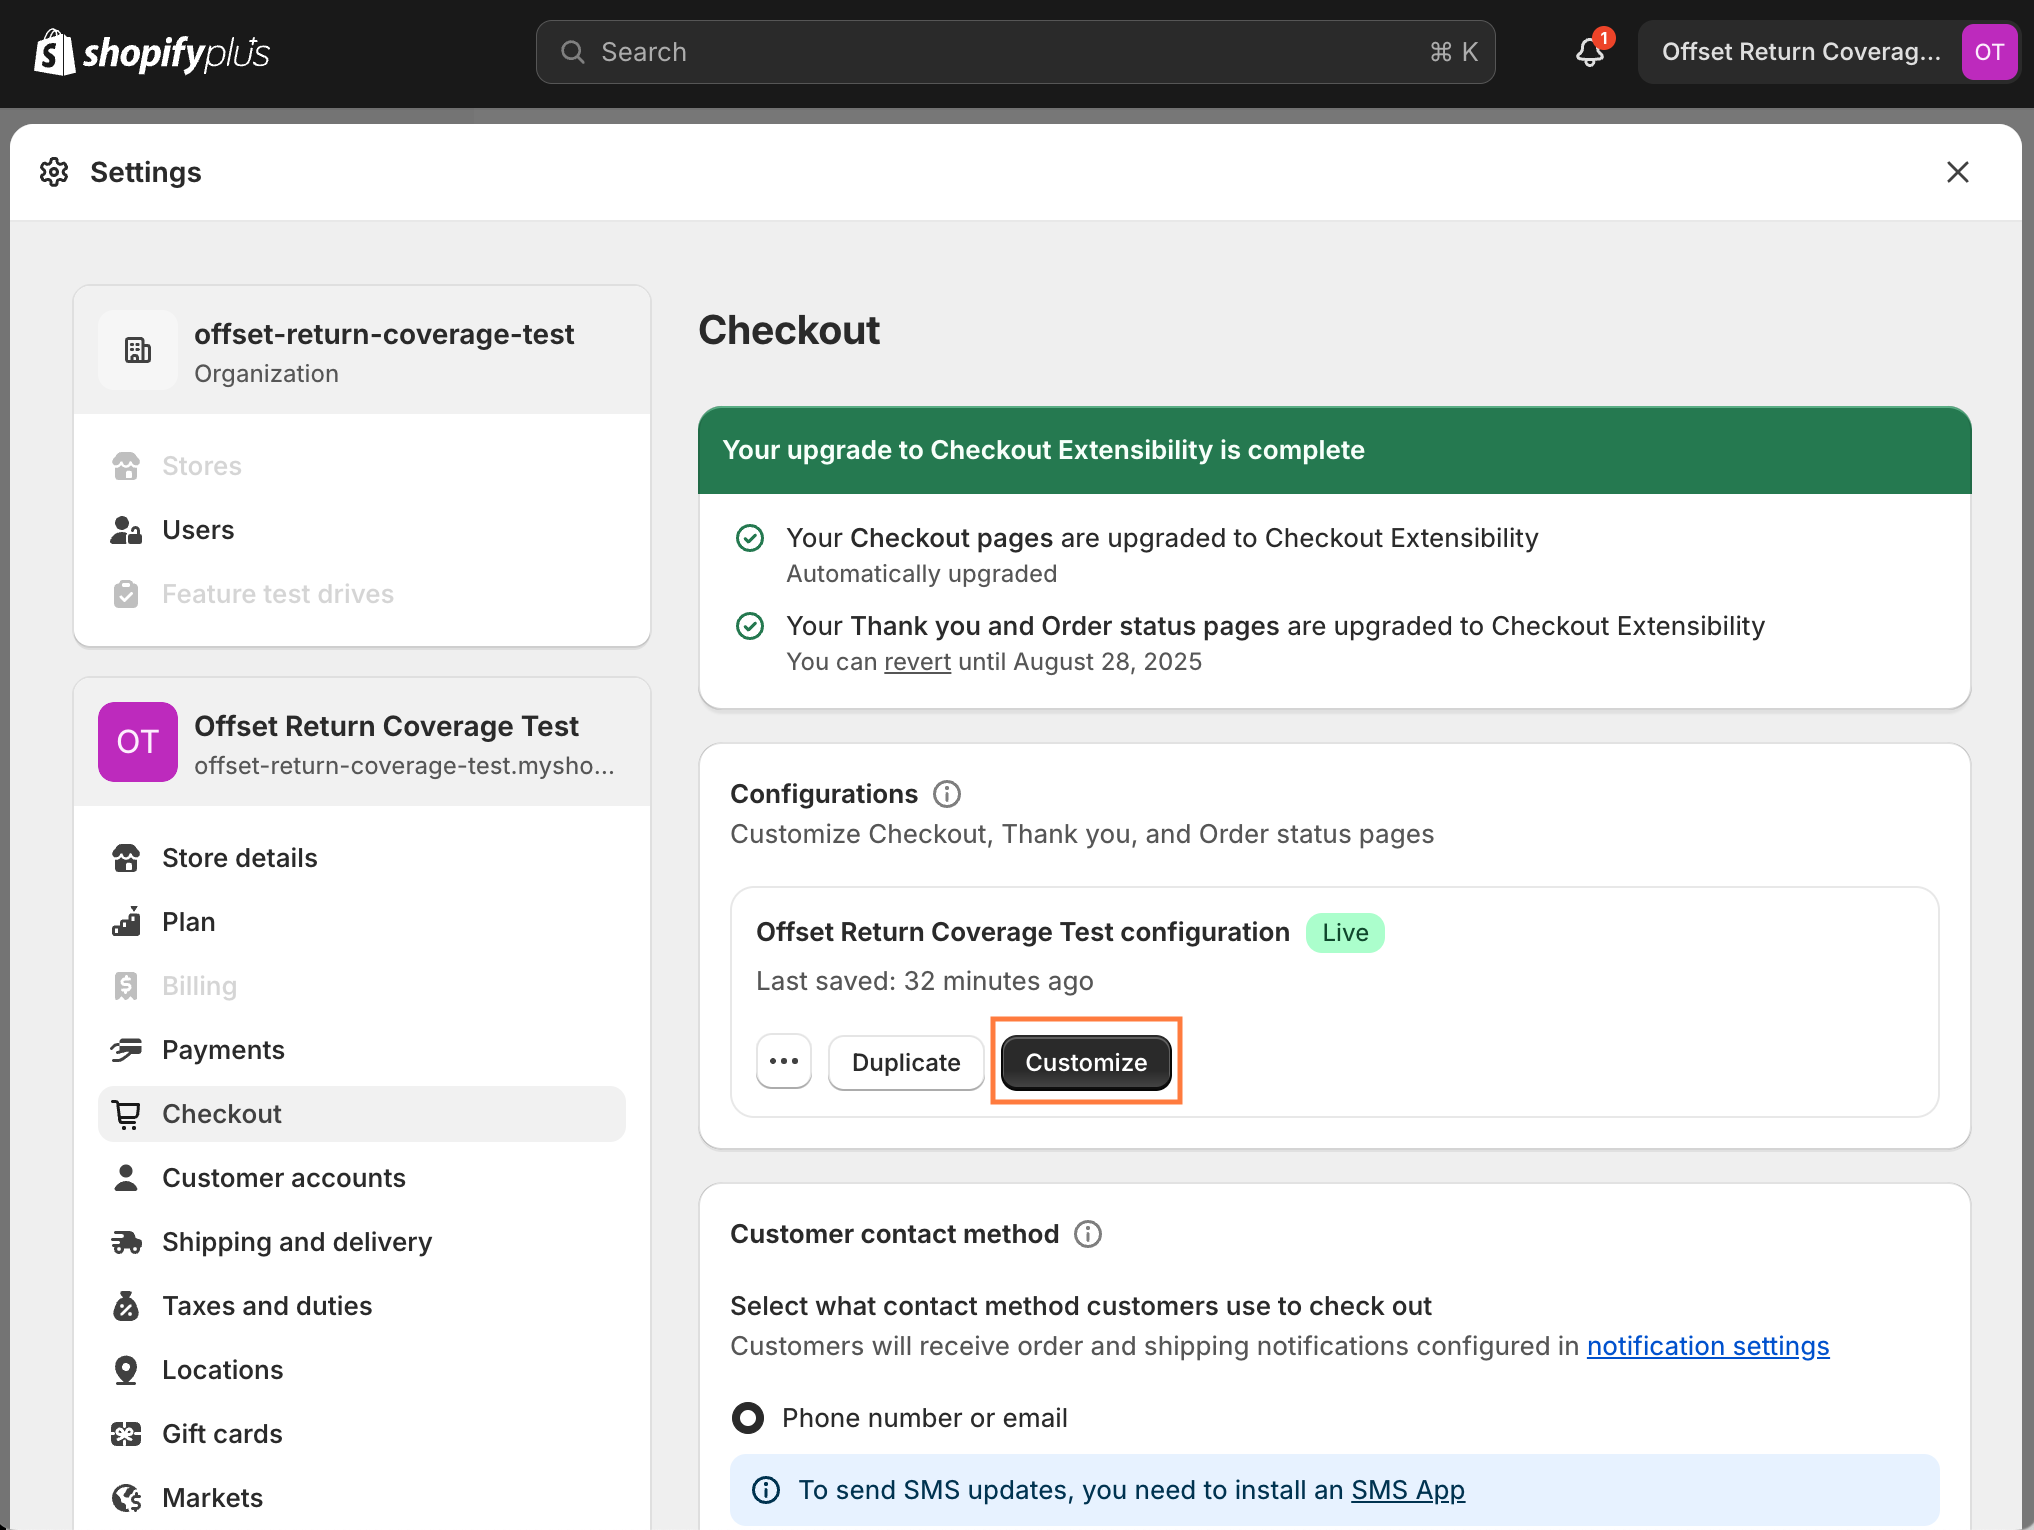Open the three-dot configuration options menu
The height and width of the screenshot is (1530, 2034).
point(784,1062)
